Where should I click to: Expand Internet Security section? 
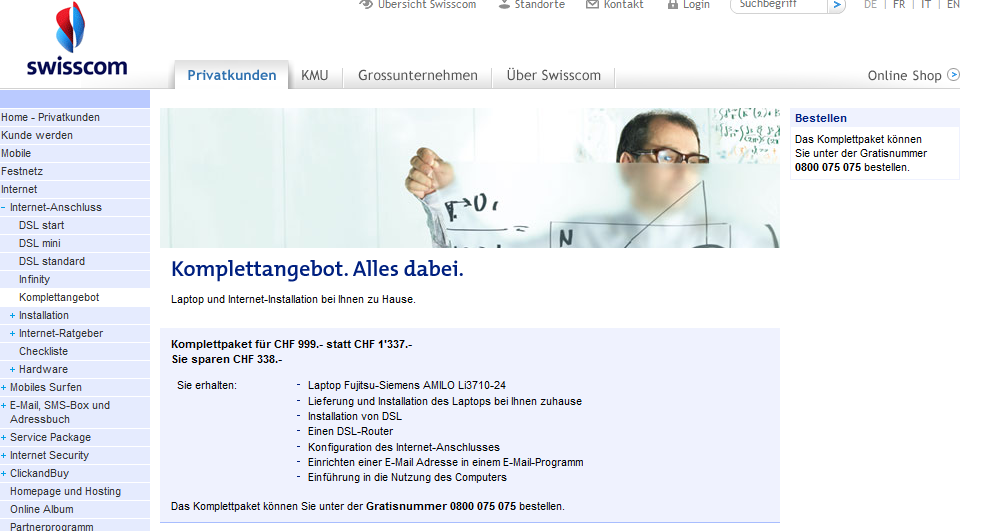point(4,456)
